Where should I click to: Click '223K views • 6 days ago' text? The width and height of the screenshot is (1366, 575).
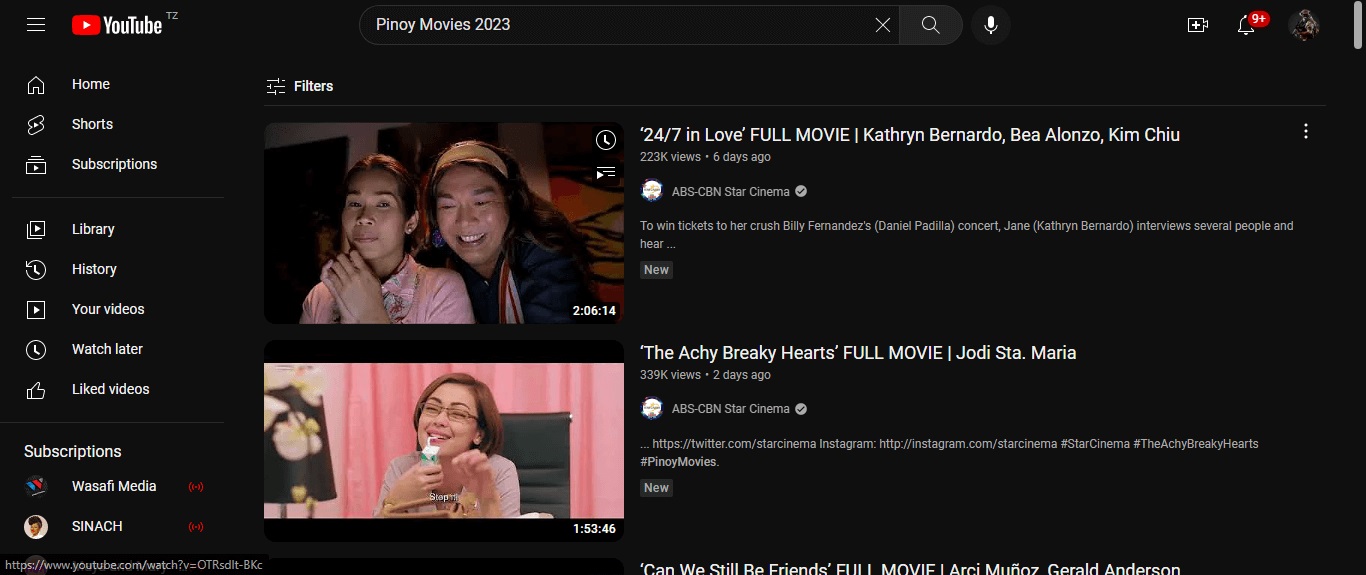coord(705,157)
